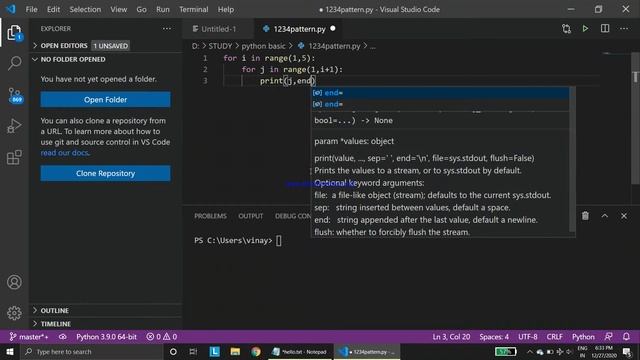
Task: Open Windows Start menu
Action: click(9, 352)
